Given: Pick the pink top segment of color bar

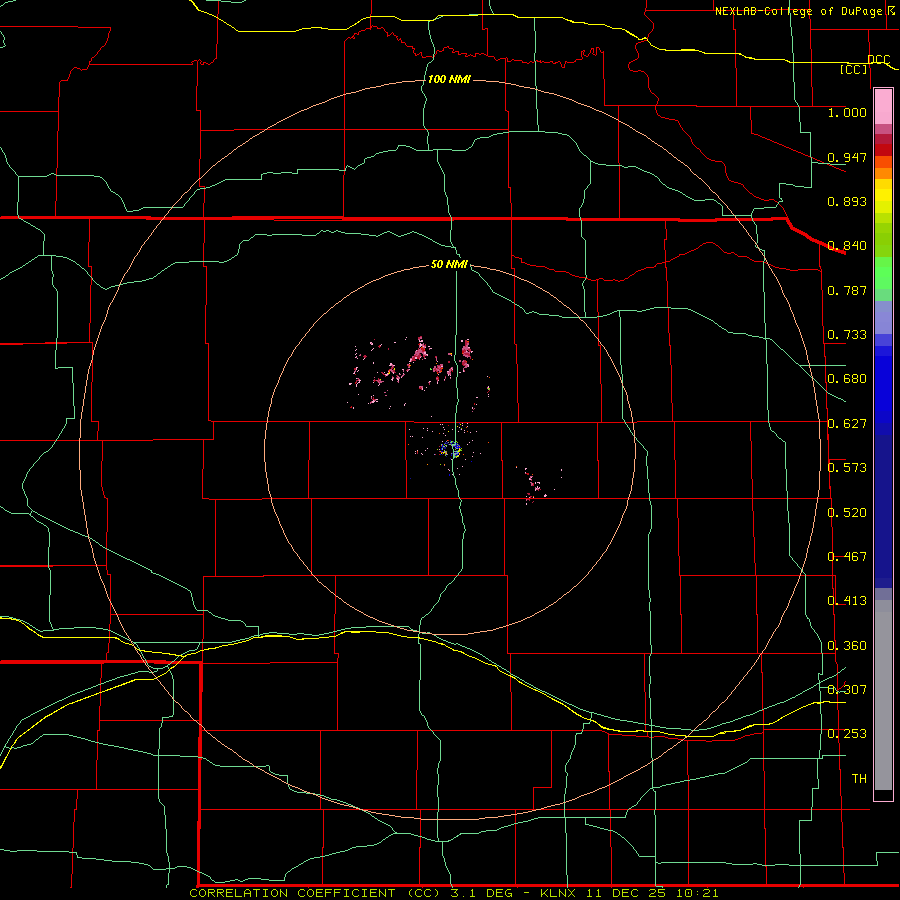Looking at the screenshot, I should [x=883, y=107].
